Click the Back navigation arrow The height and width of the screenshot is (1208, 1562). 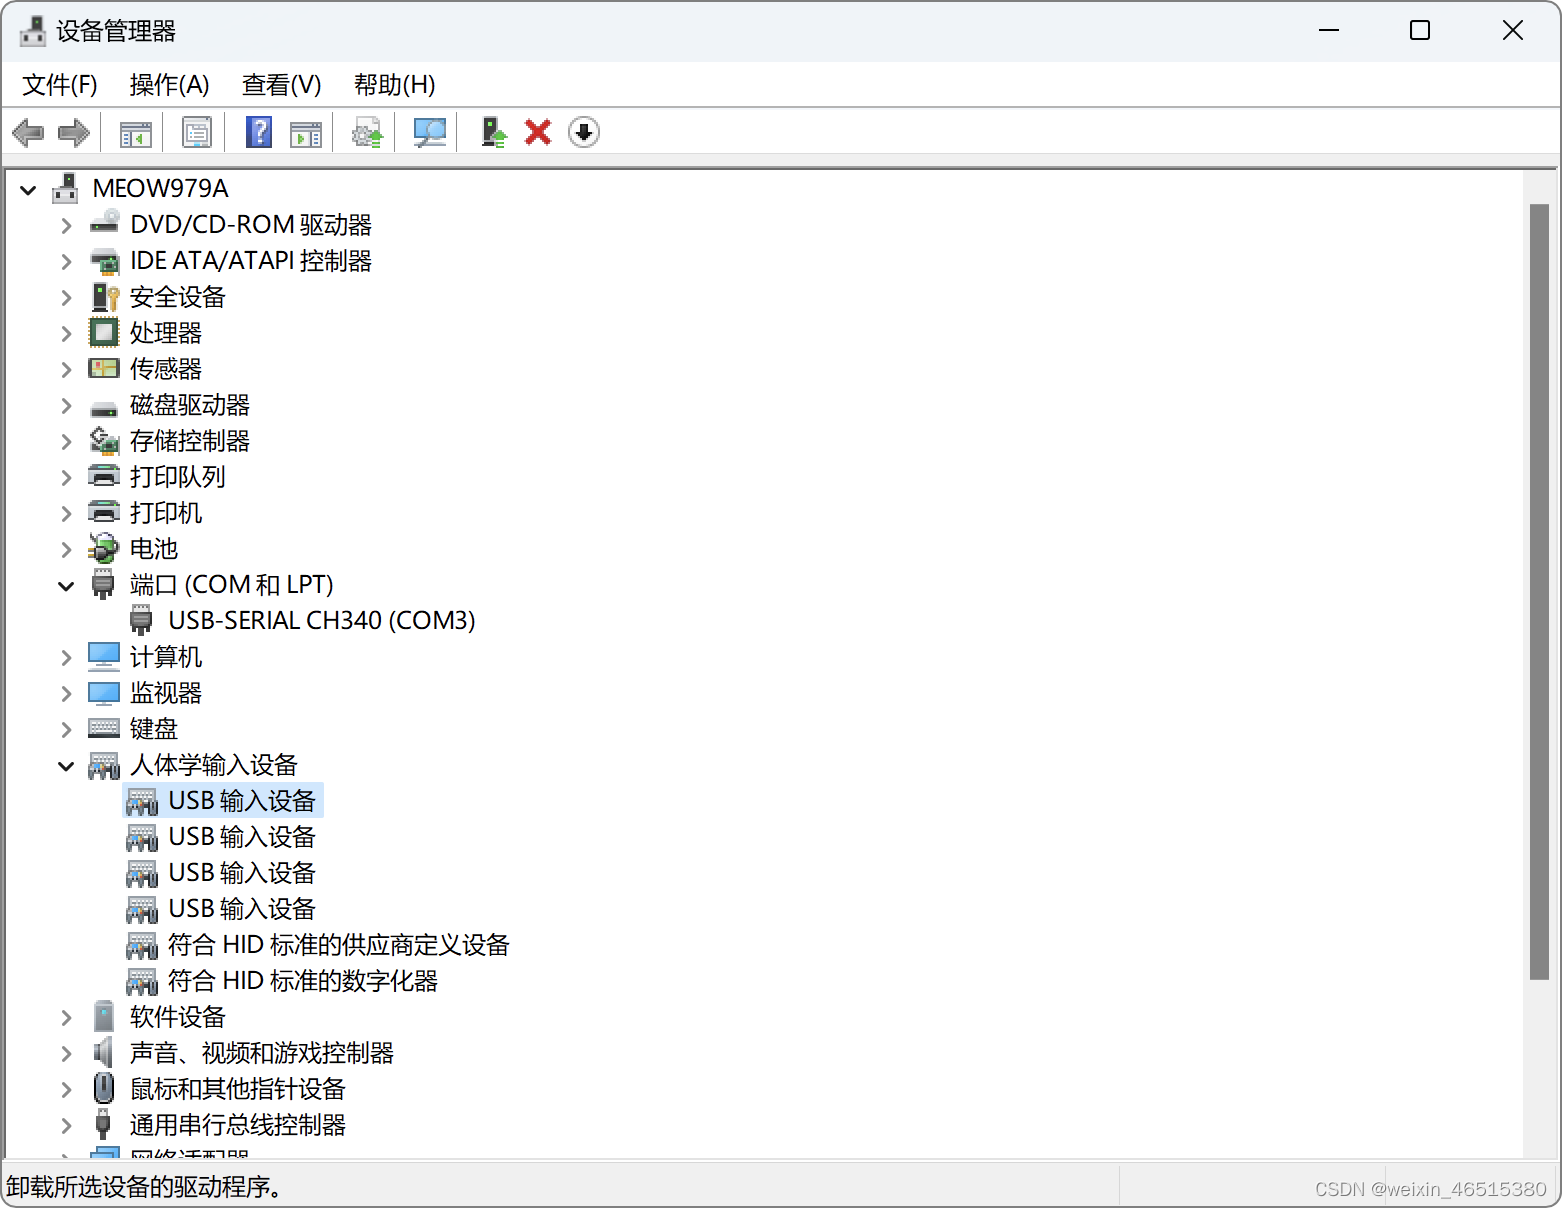[x=28, y=132]
